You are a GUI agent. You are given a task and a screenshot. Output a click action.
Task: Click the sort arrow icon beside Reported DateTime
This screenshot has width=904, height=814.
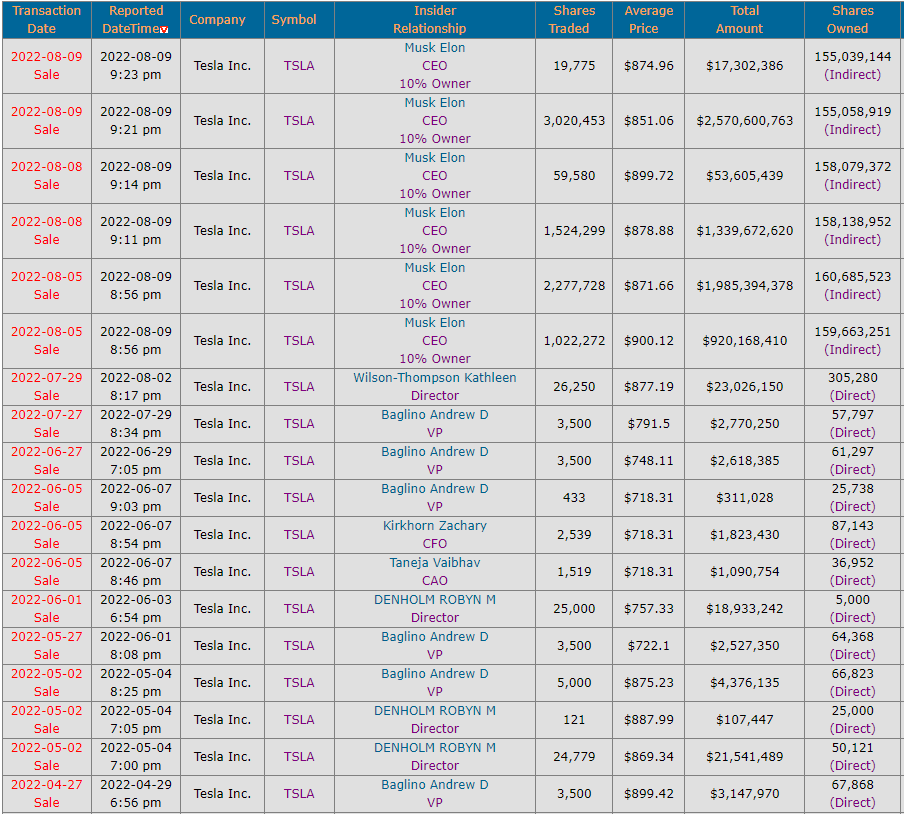pyautogui.click(x=164, y=30)
